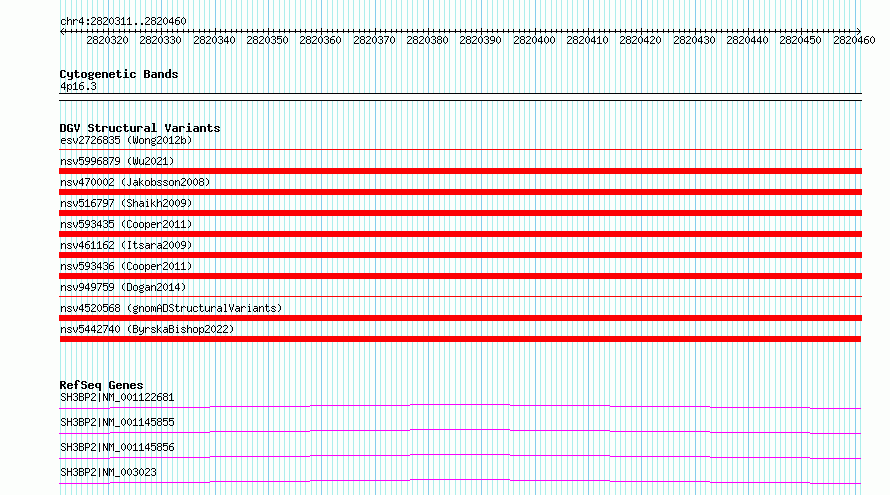Click the red bar under nsv516797
The width and height of the screenshot is (890, 495).
pyautogui.click(x=460, y=213)
